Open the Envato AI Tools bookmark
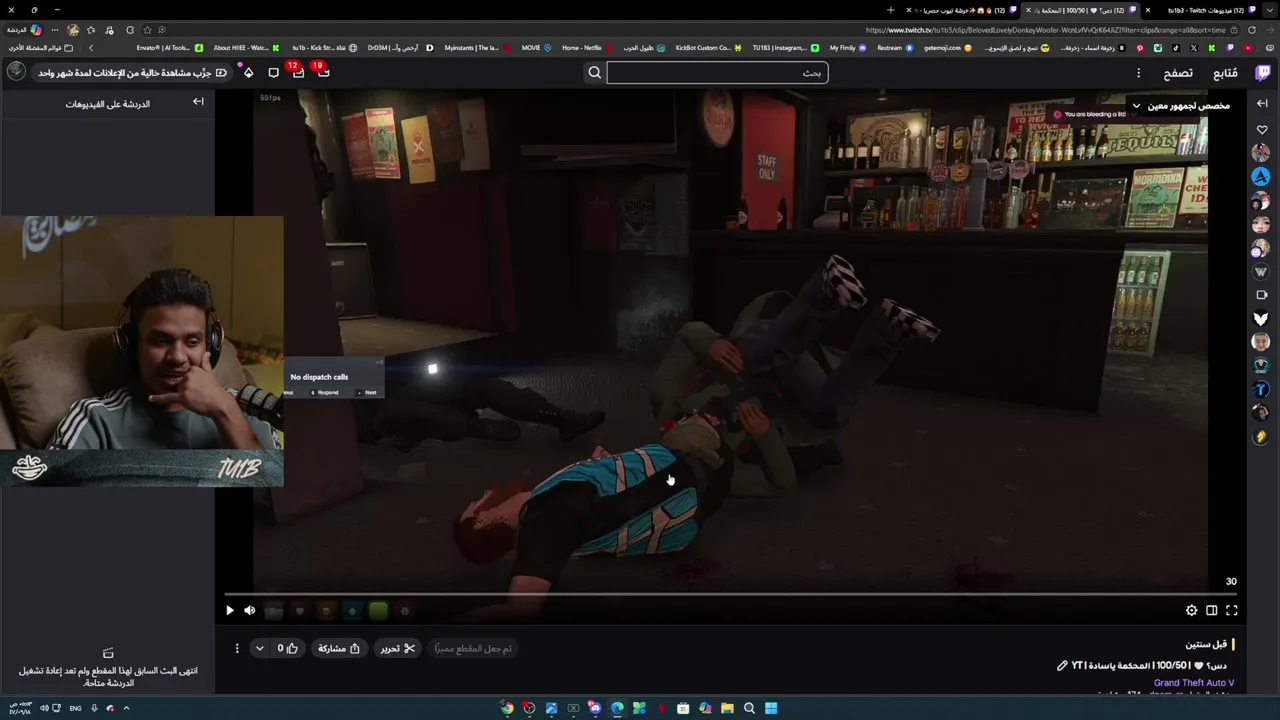The image size is (1280, 720). pos(169,48)
